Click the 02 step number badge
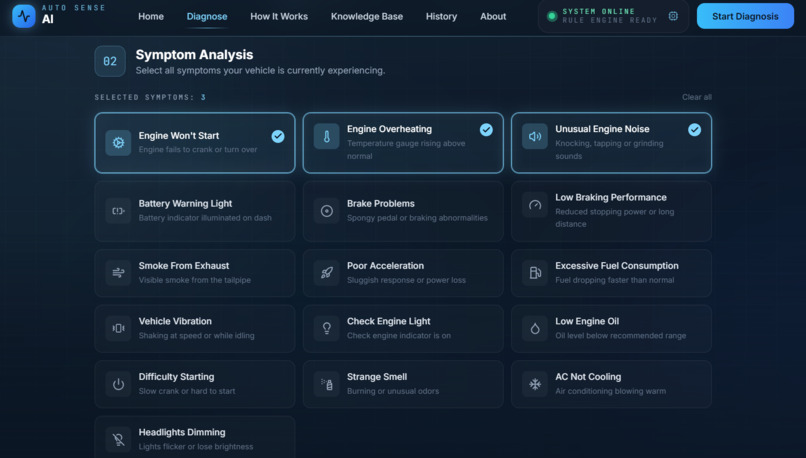806x458 pixels. click(110, 61)
